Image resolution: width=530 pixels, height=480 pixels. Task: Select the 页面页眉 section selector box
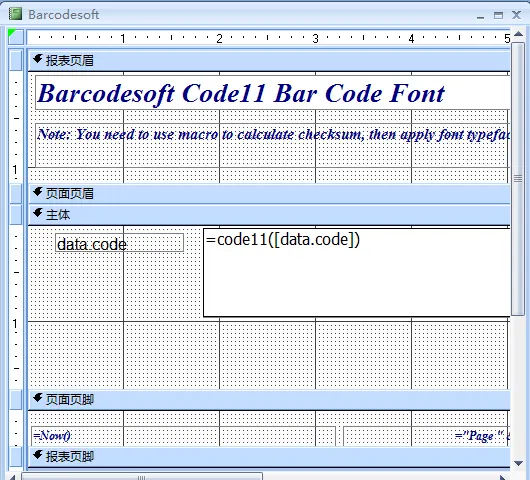[x=16, y=193]
